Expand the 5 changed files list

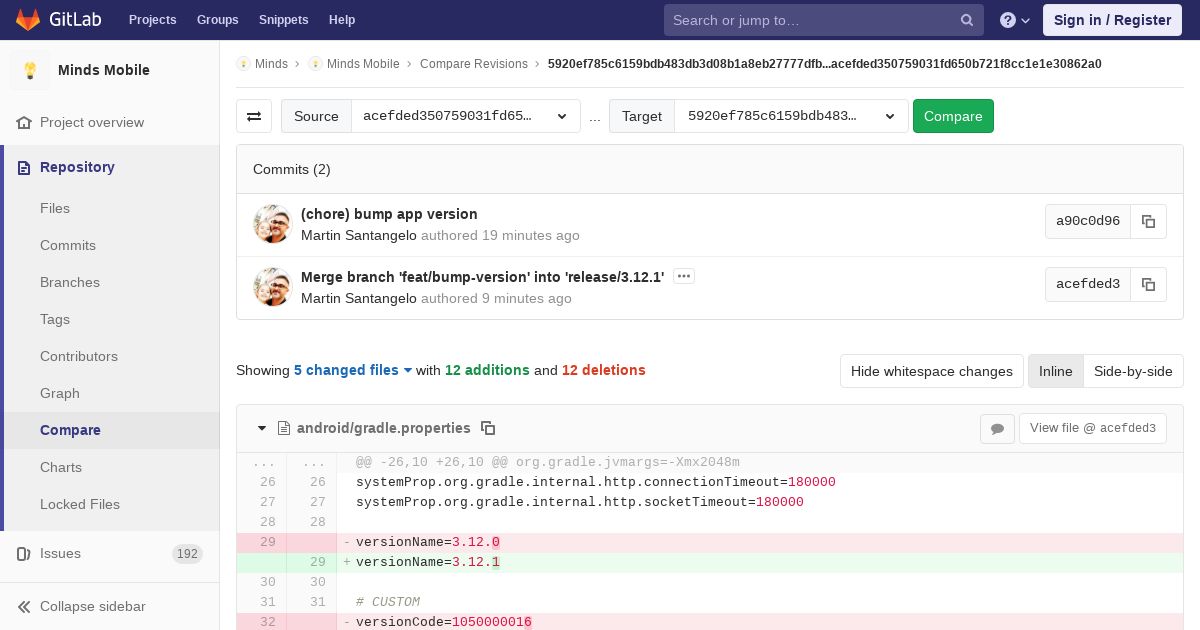(x=352, y=370)
